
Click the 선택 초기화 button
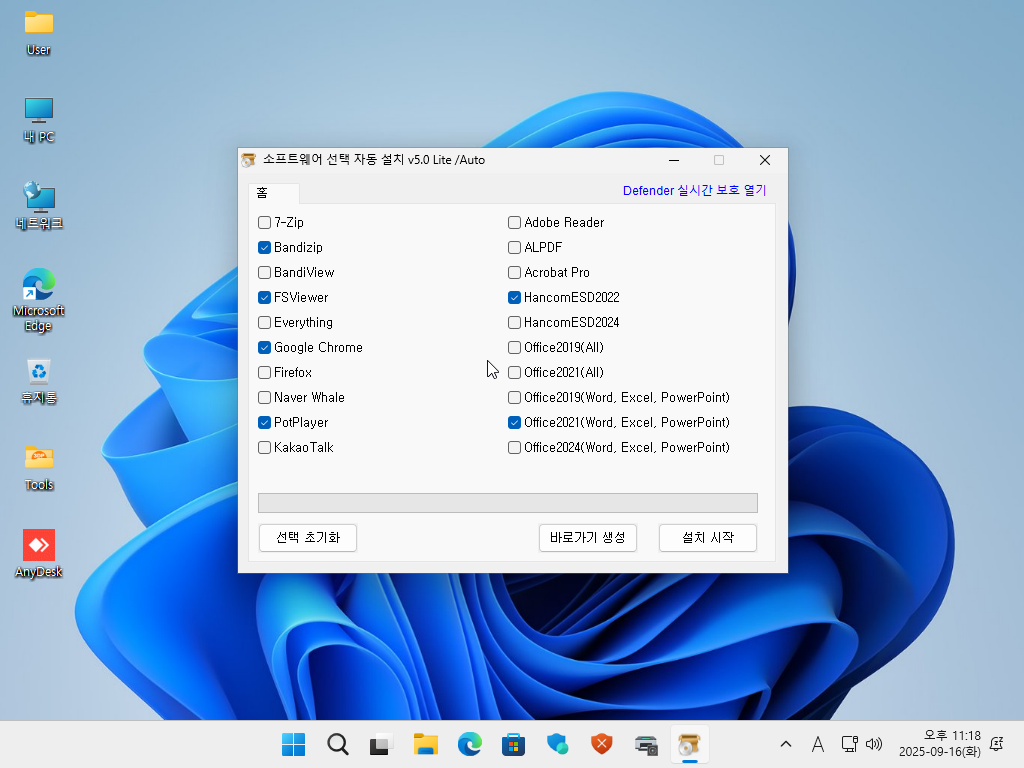pos(308,538)
